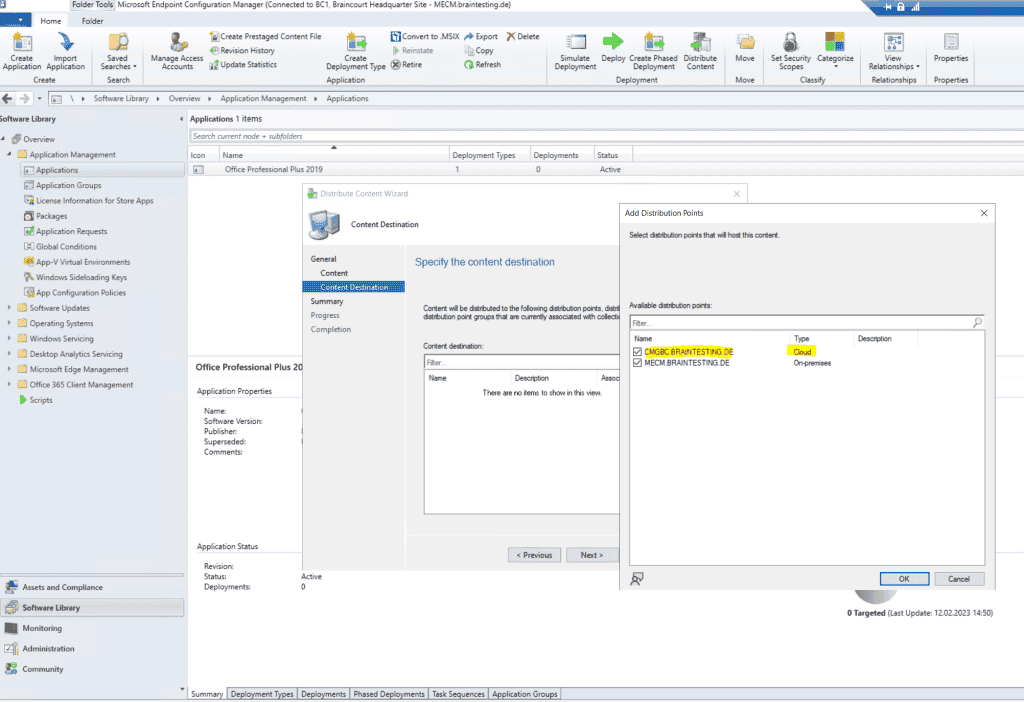
Task: Uncheck the MECM.BRAINTESTING.DE distribution point
Action: click(638, 363)
